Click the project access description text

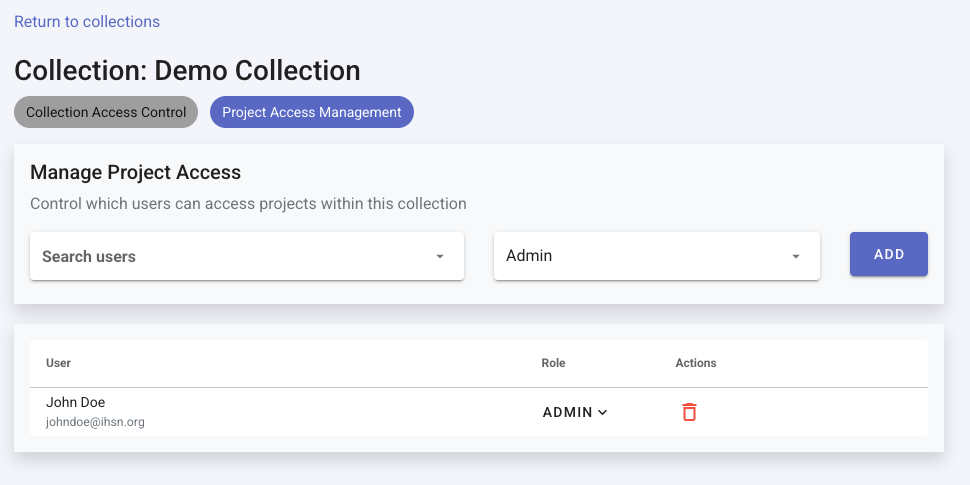(248, 204)
